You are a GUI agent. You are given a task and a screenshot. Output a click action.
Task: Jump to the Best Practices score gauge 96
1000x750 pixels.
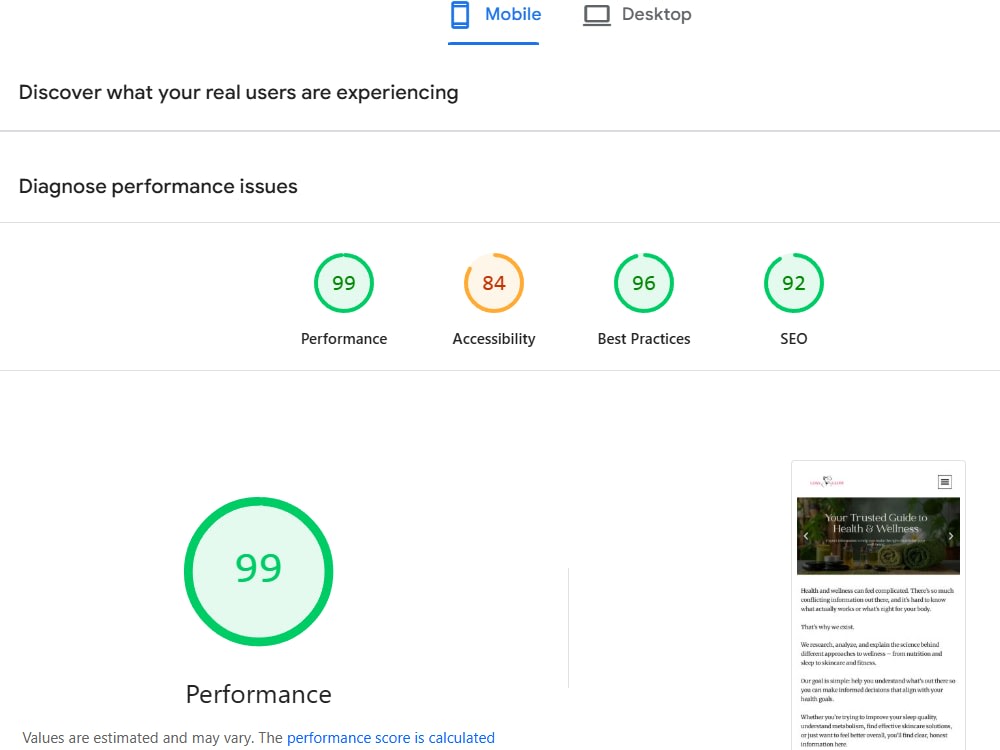point(643,283)
